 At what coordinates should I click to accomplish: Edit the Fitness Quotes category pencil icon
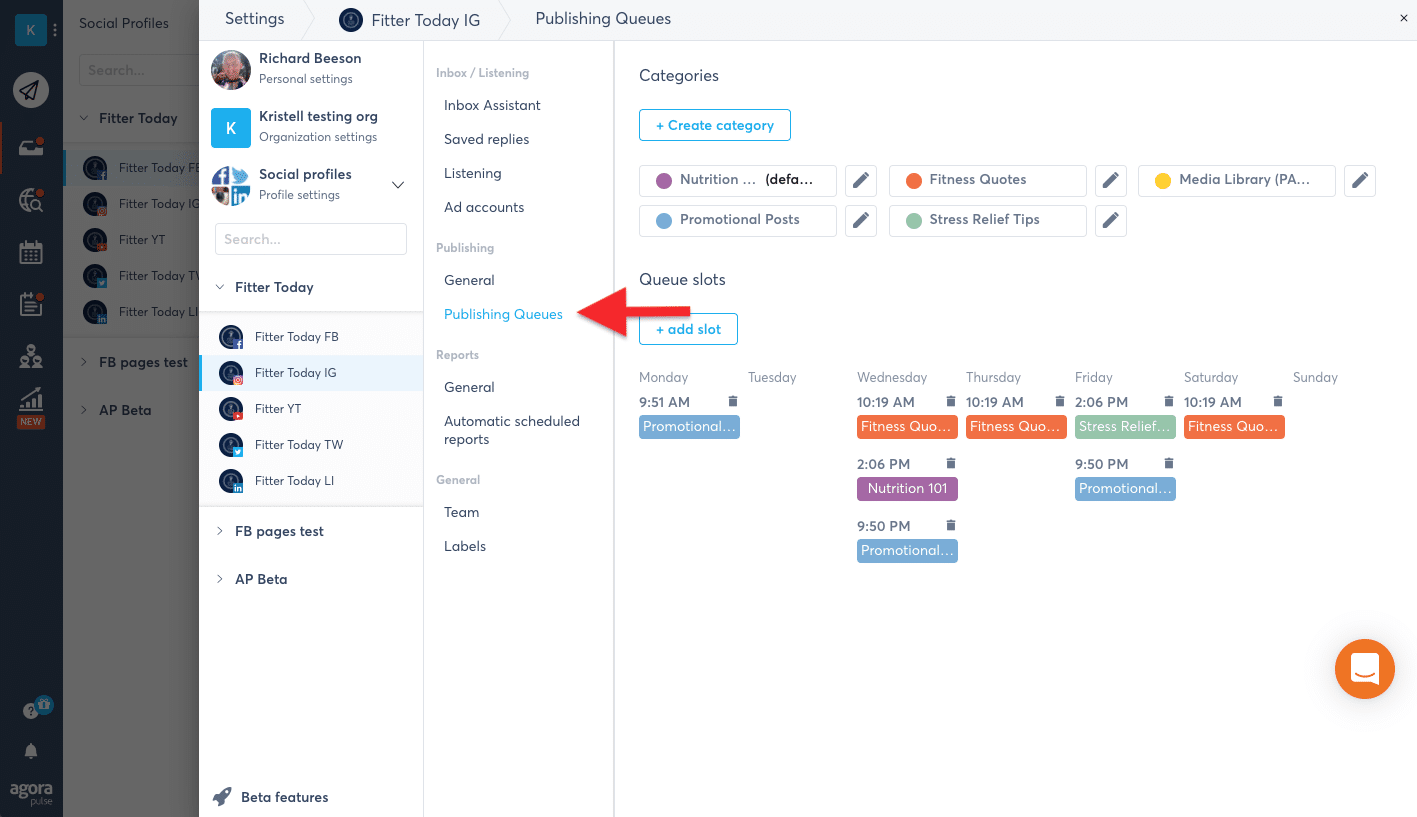pos(1111,181)
